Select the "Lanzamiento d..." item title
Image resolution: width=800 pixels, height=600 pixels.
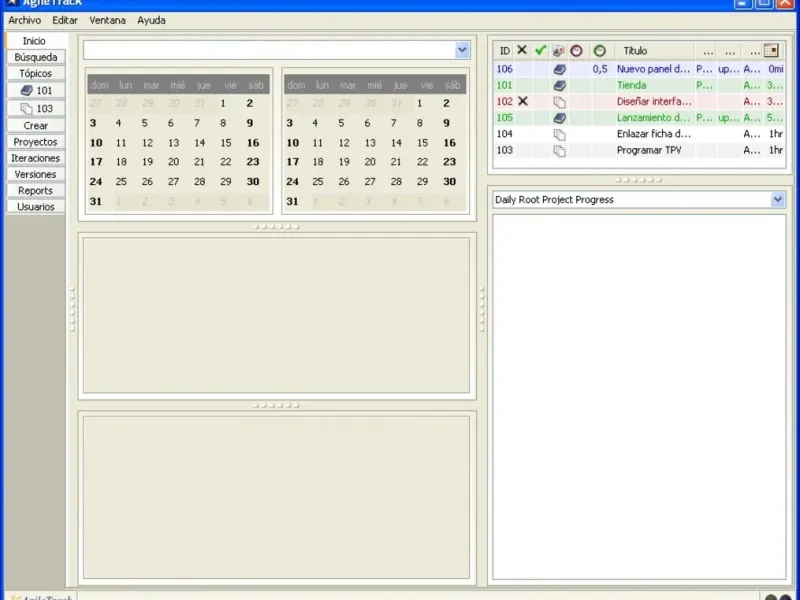(x=653, y=118)
